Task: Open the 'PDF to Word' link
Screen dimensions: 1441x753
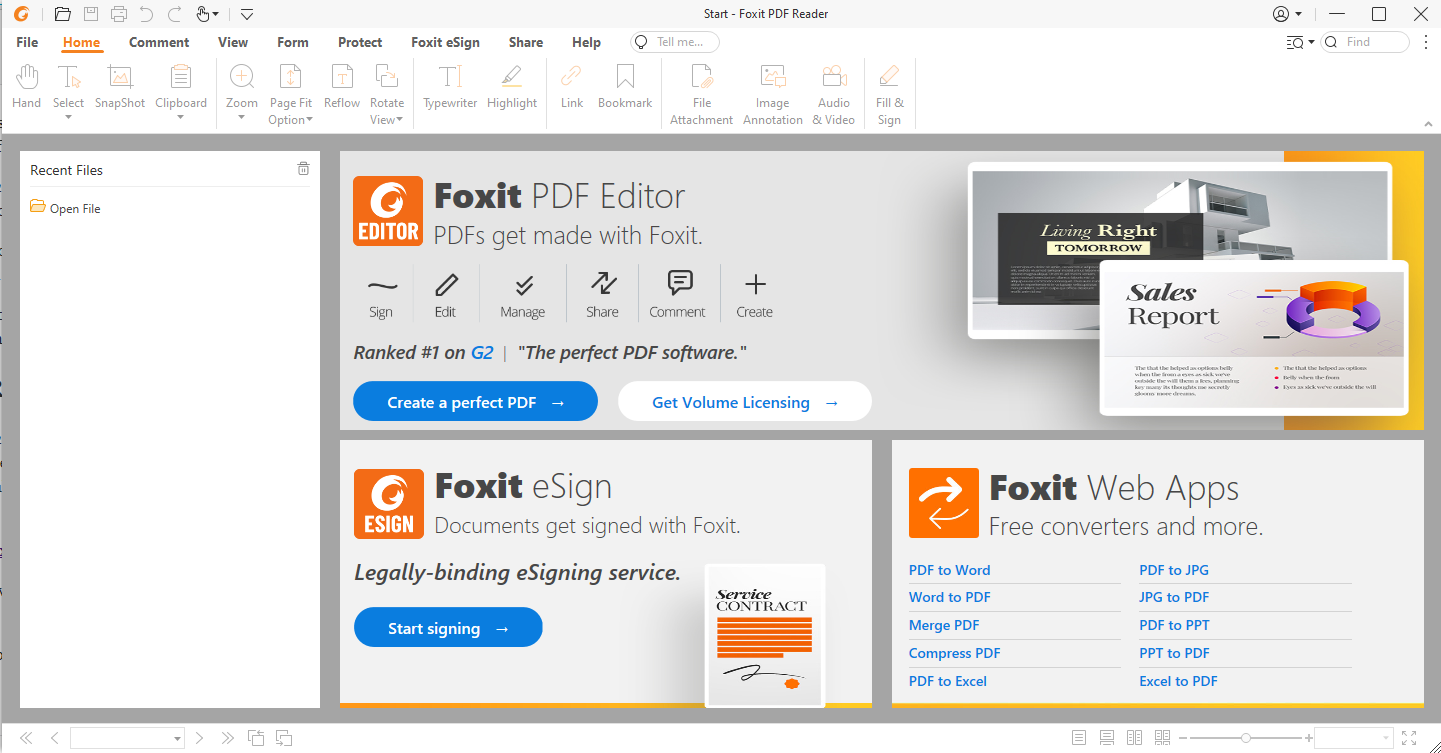Action: pos(949,570)
